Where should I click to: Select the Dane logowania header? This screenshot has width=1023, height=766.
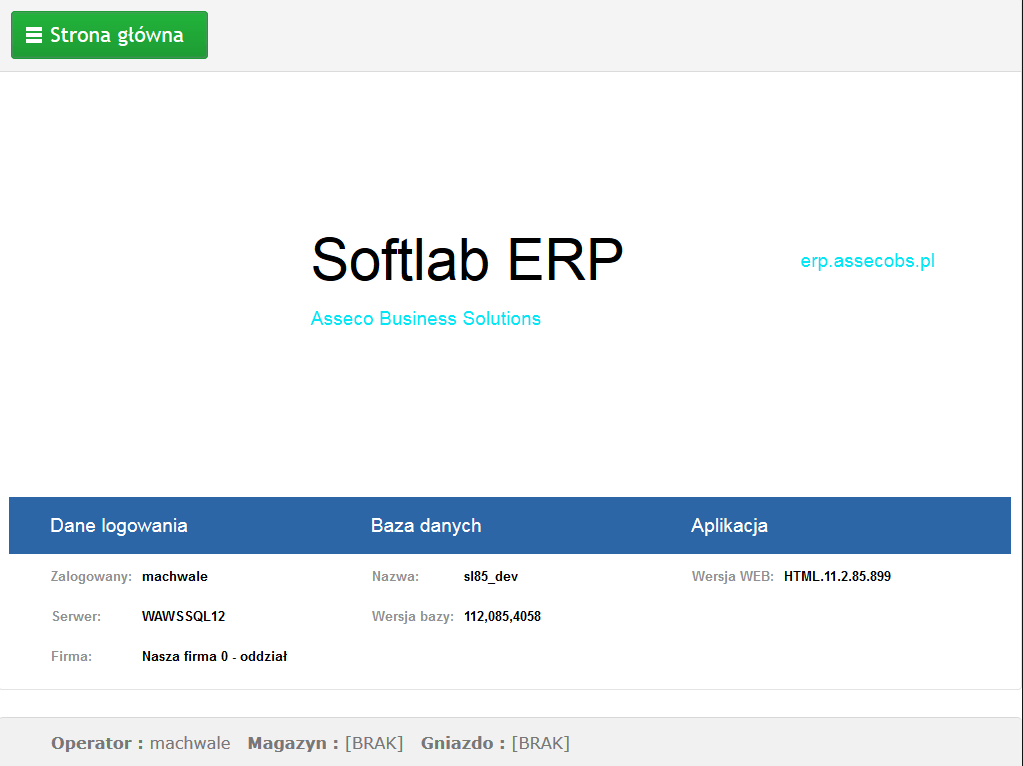(x=119, y=526)
